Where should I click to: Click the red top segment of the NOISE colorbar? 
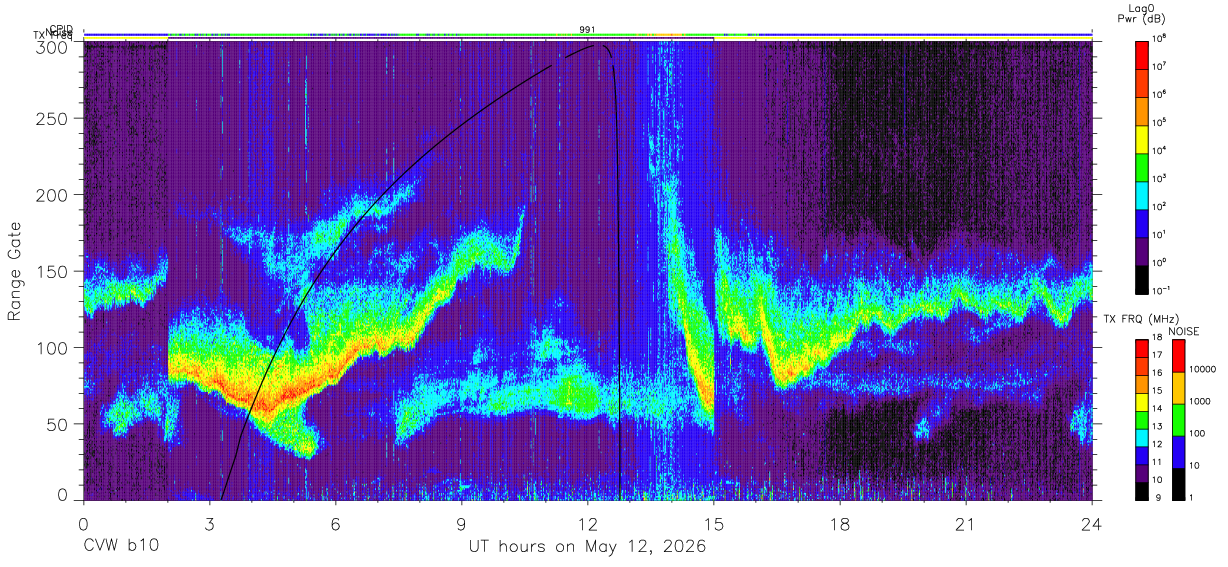(1178, 356)
